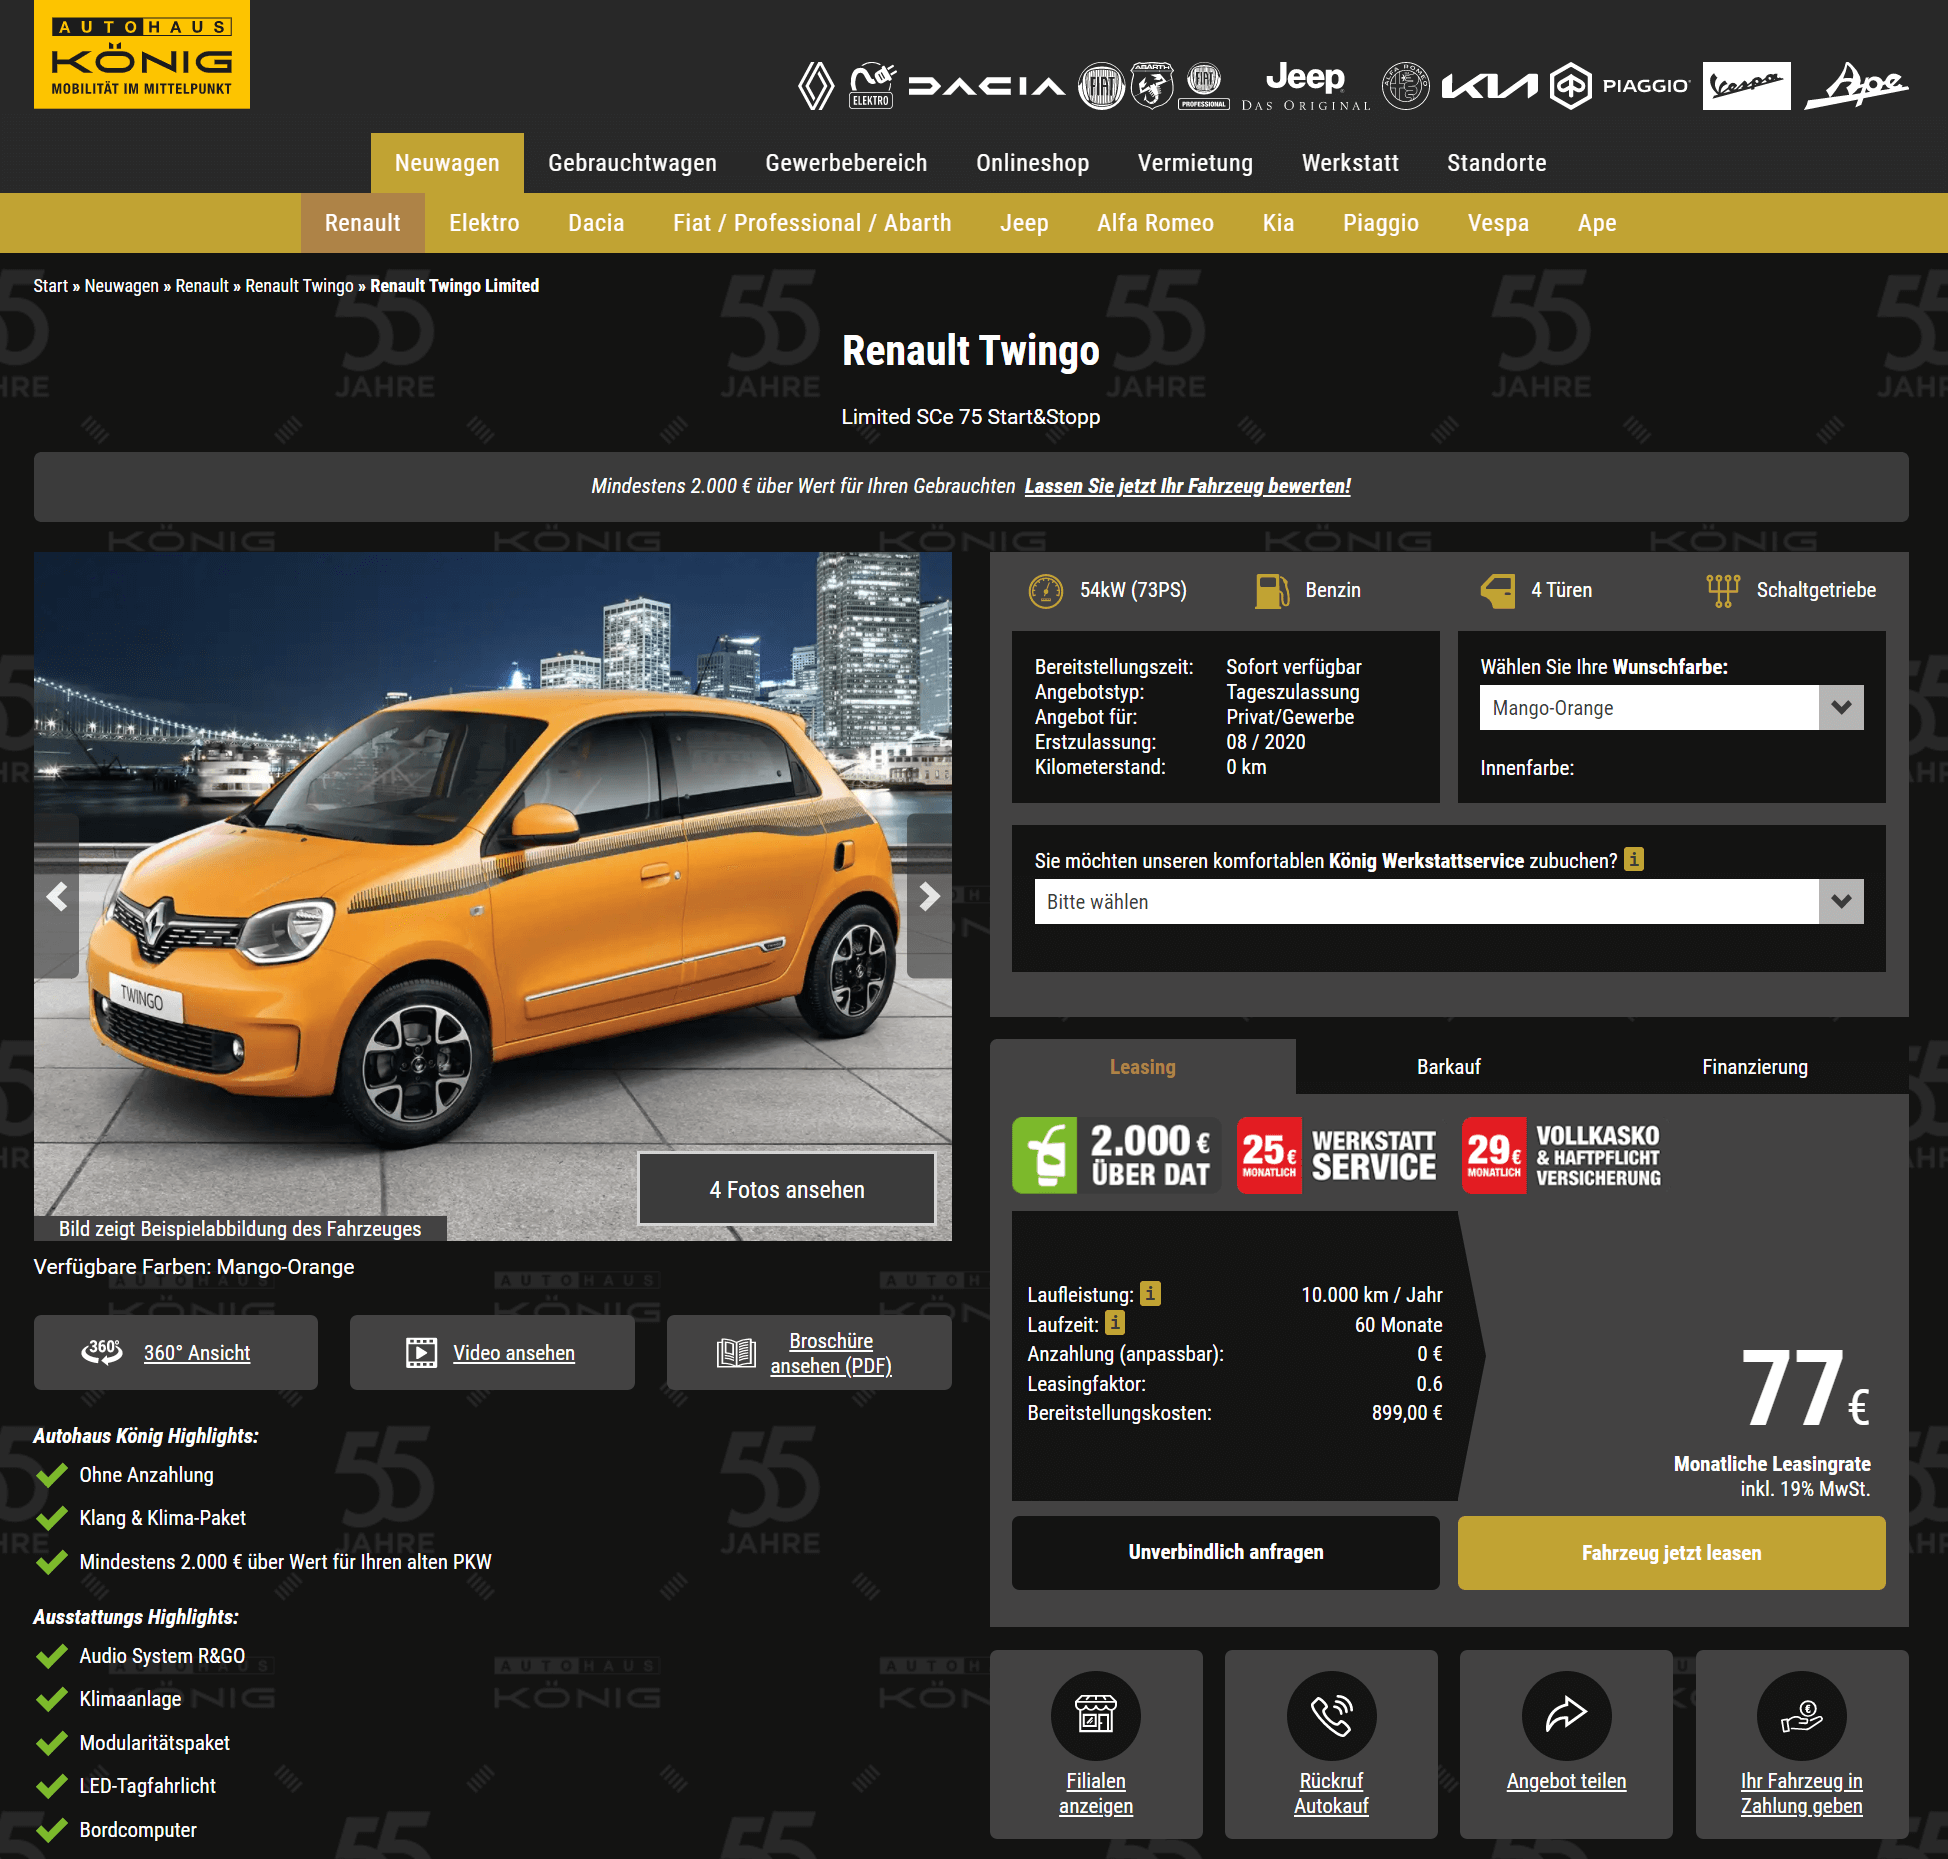
Task: Open the Filialen anzeigen link
Action: click(x=1096, y=1793)
